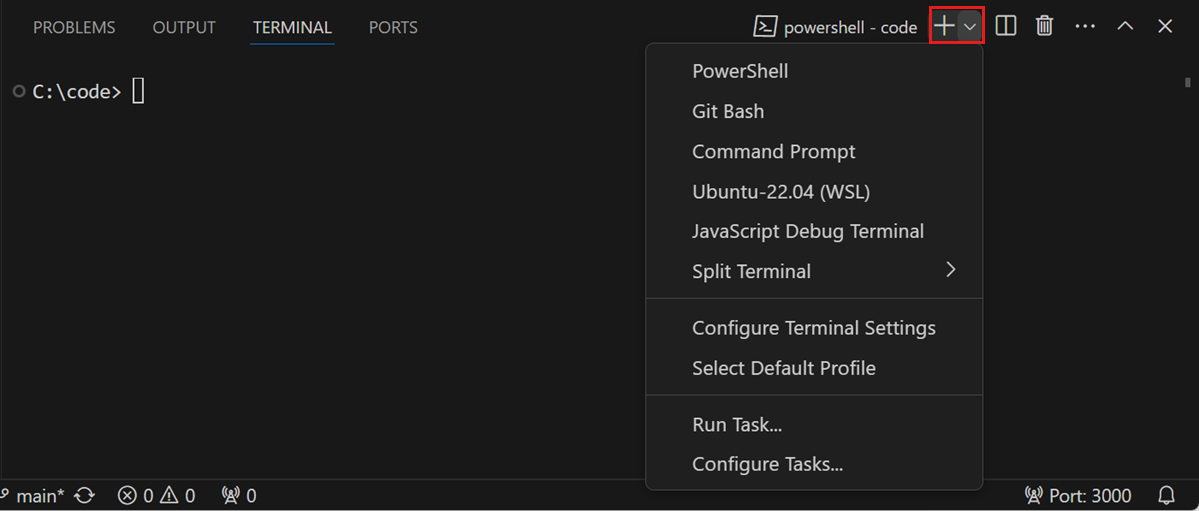Split the terminal using the split icon

1006,27
